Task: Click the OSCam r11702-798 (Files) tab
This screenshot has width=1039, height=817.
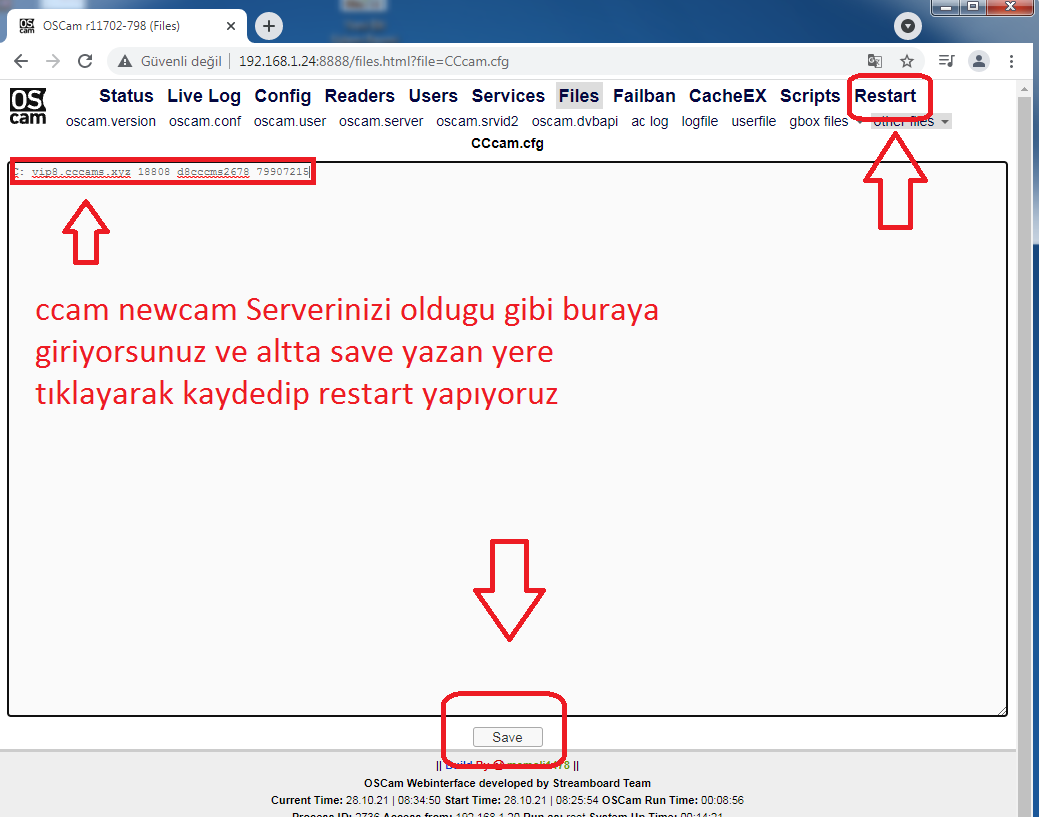Action: 127,26
